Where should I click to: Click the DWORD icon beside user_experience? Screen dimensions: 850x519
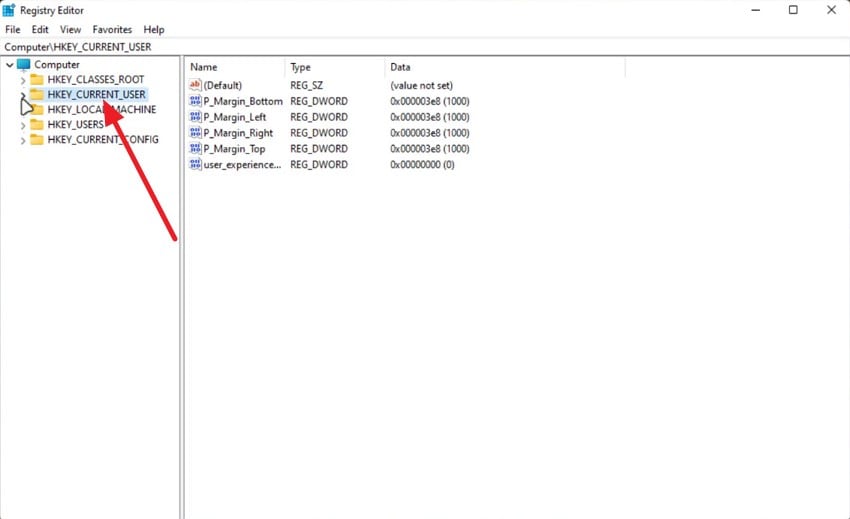[195, 164]
